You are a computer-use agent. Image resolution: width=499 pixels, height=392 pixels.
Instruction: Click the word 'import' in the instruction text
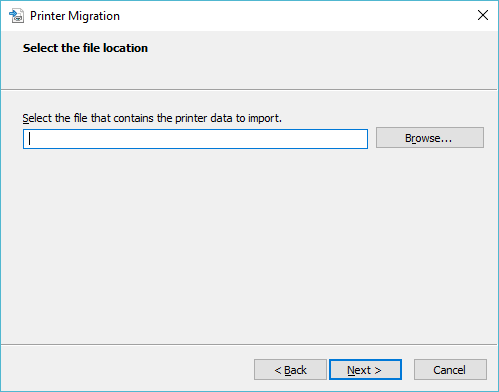click(x=265, y=118)
